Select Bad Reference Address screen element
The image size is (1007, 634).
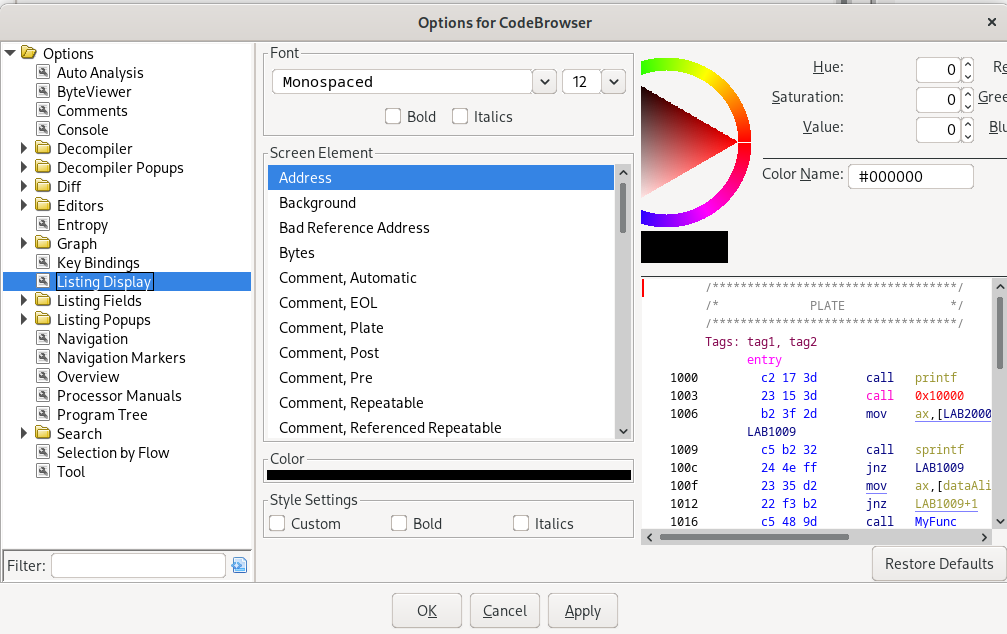pyautogui.click(x=441, y=228)
